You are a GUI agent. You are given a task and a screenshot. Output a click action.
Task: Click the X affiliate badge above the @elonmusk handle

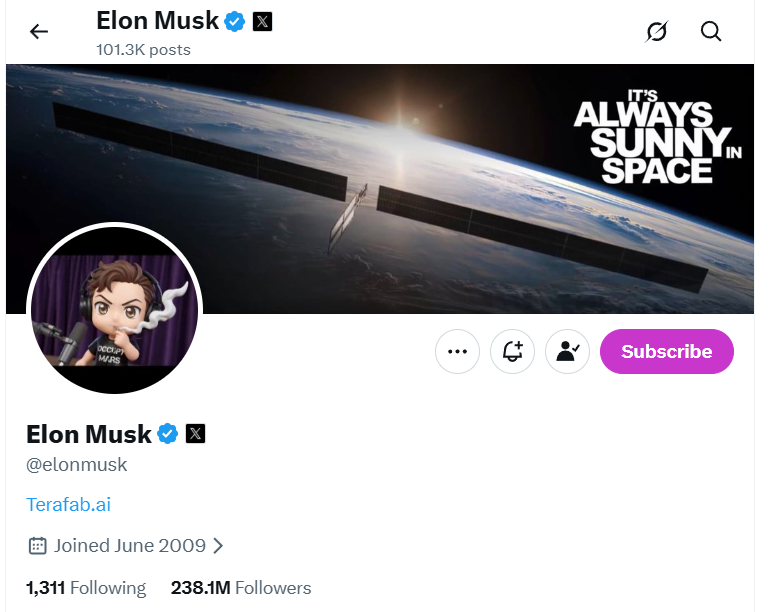tap(196, 434)
